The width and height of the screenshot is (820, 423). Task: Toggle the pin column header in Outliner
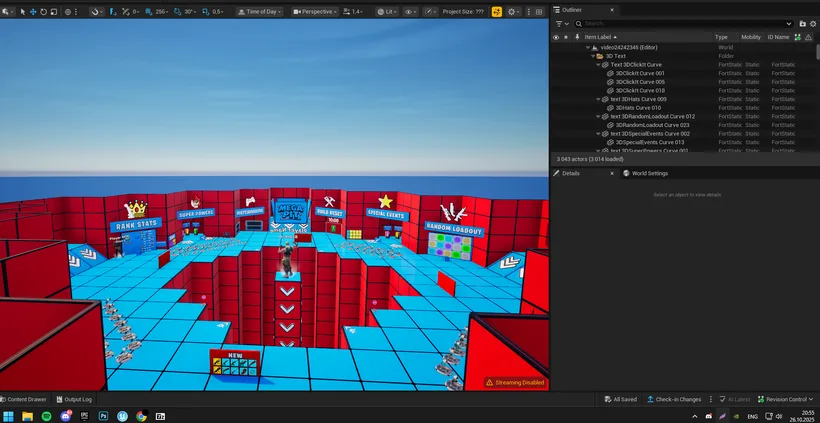pyautogui.click(x=577, y=37)
